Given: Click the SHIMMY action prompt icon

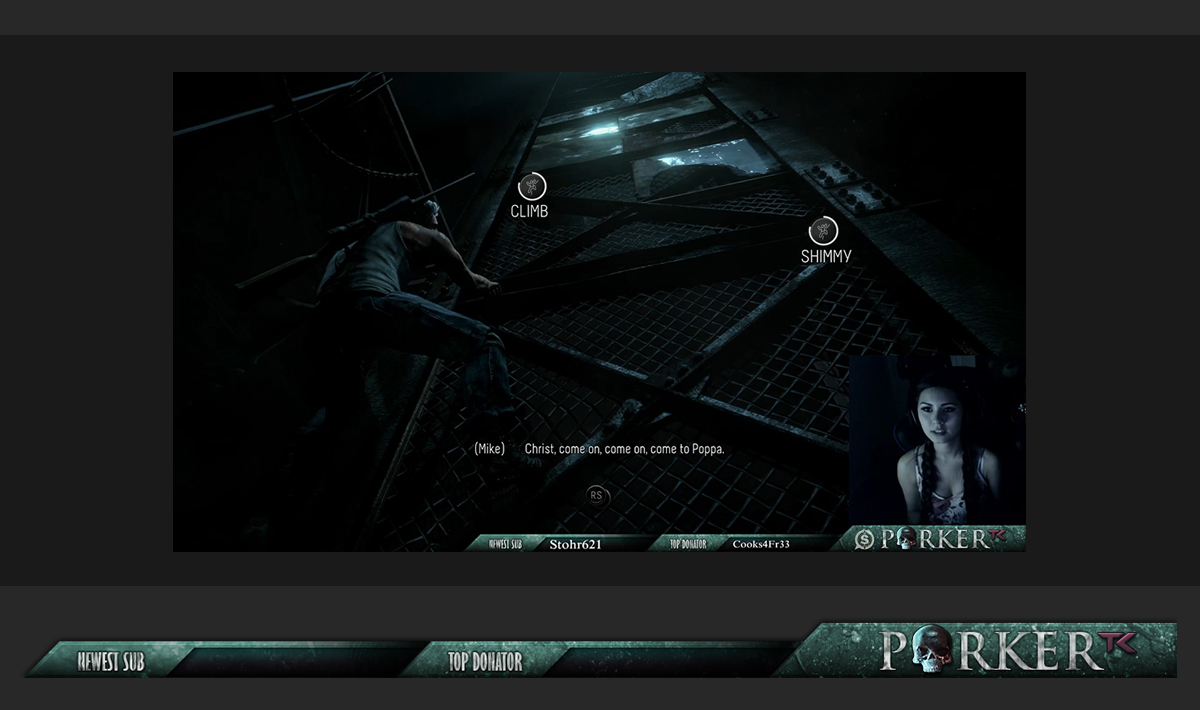Looking at the screenshot, I should (823, 231).
